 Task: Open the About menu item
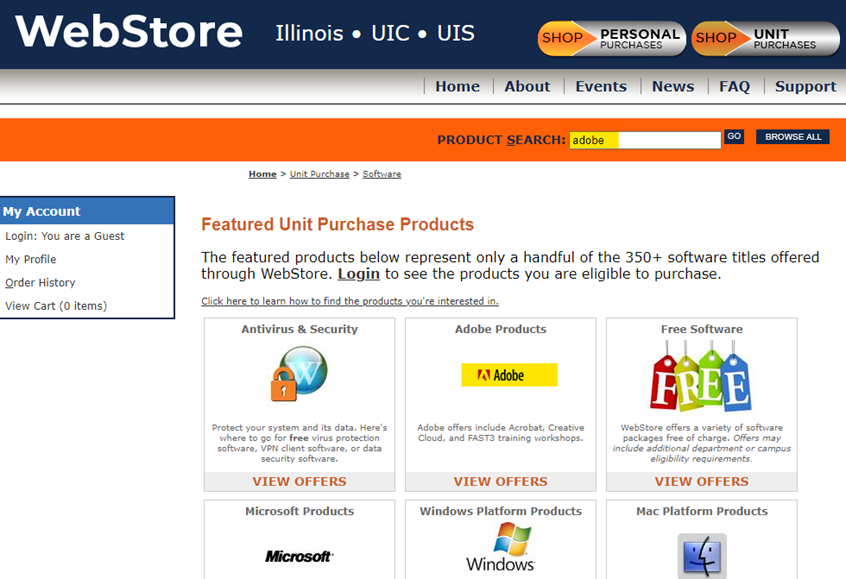pyautogui.click(x=527, y=86)
